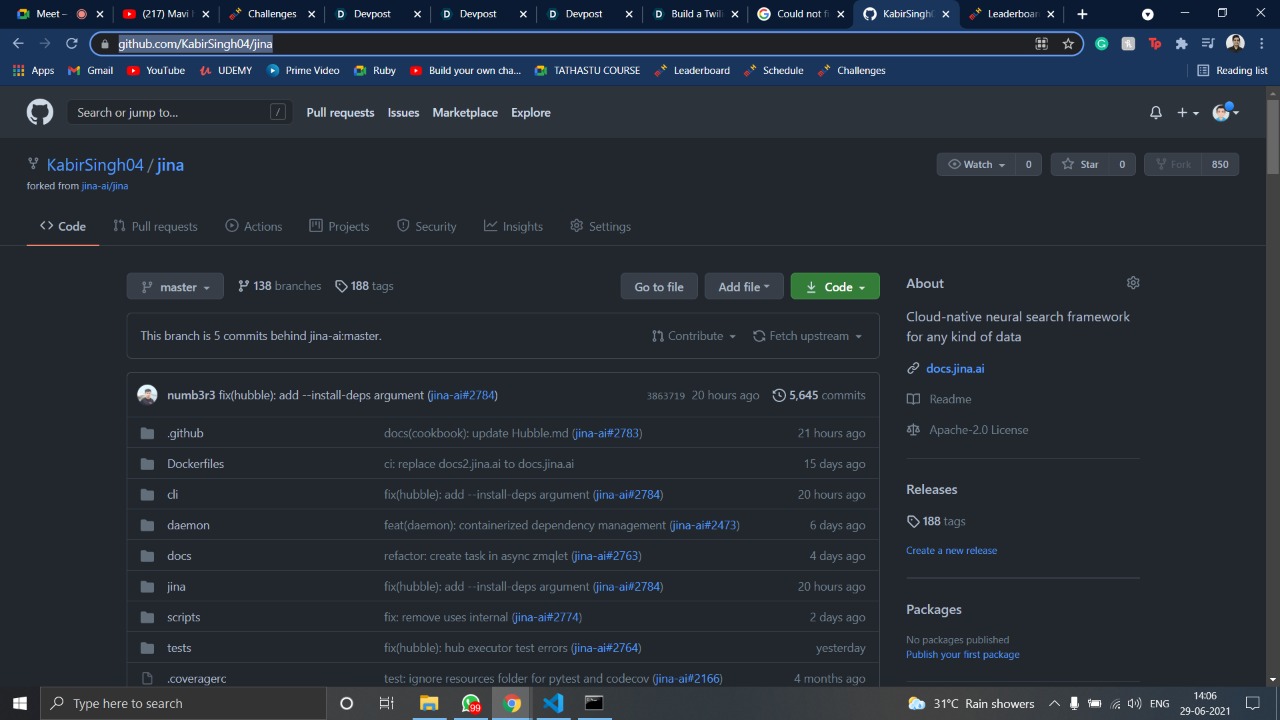Click Apache-2.0 License link
The height and width of the screenshot is (720, 1280).
coord(978,430)
